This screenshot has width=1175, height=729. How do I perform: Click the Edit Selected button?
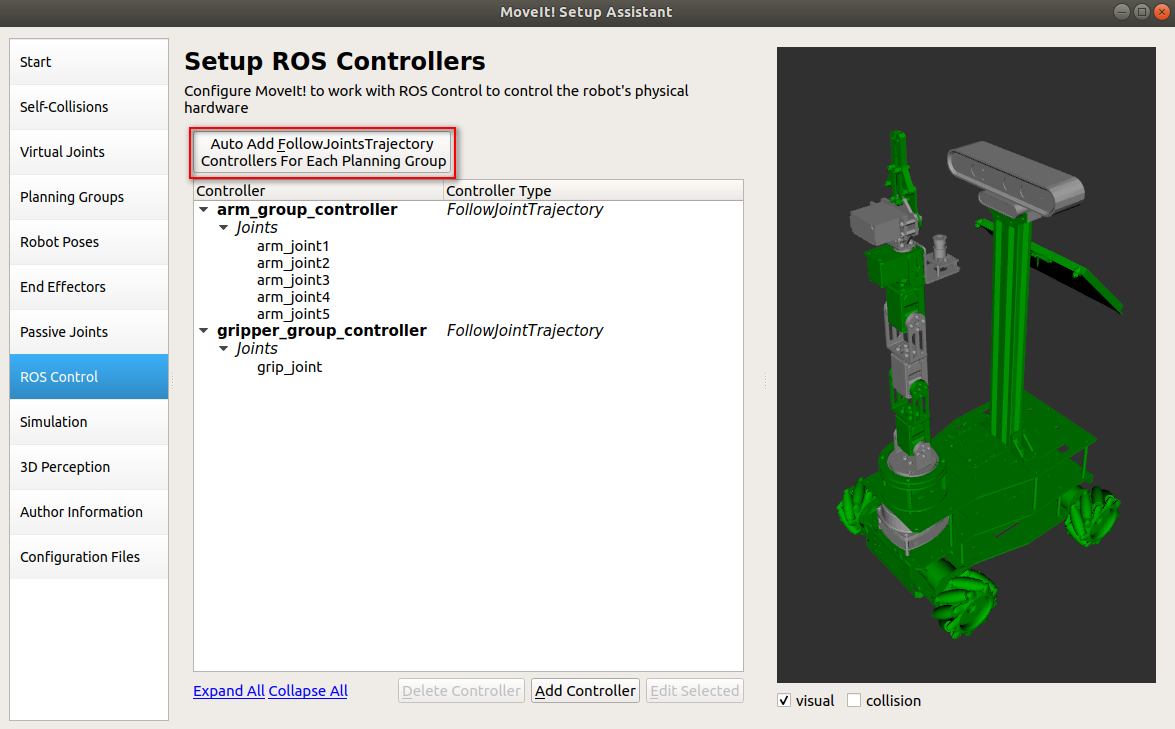[x=695, y=691]
